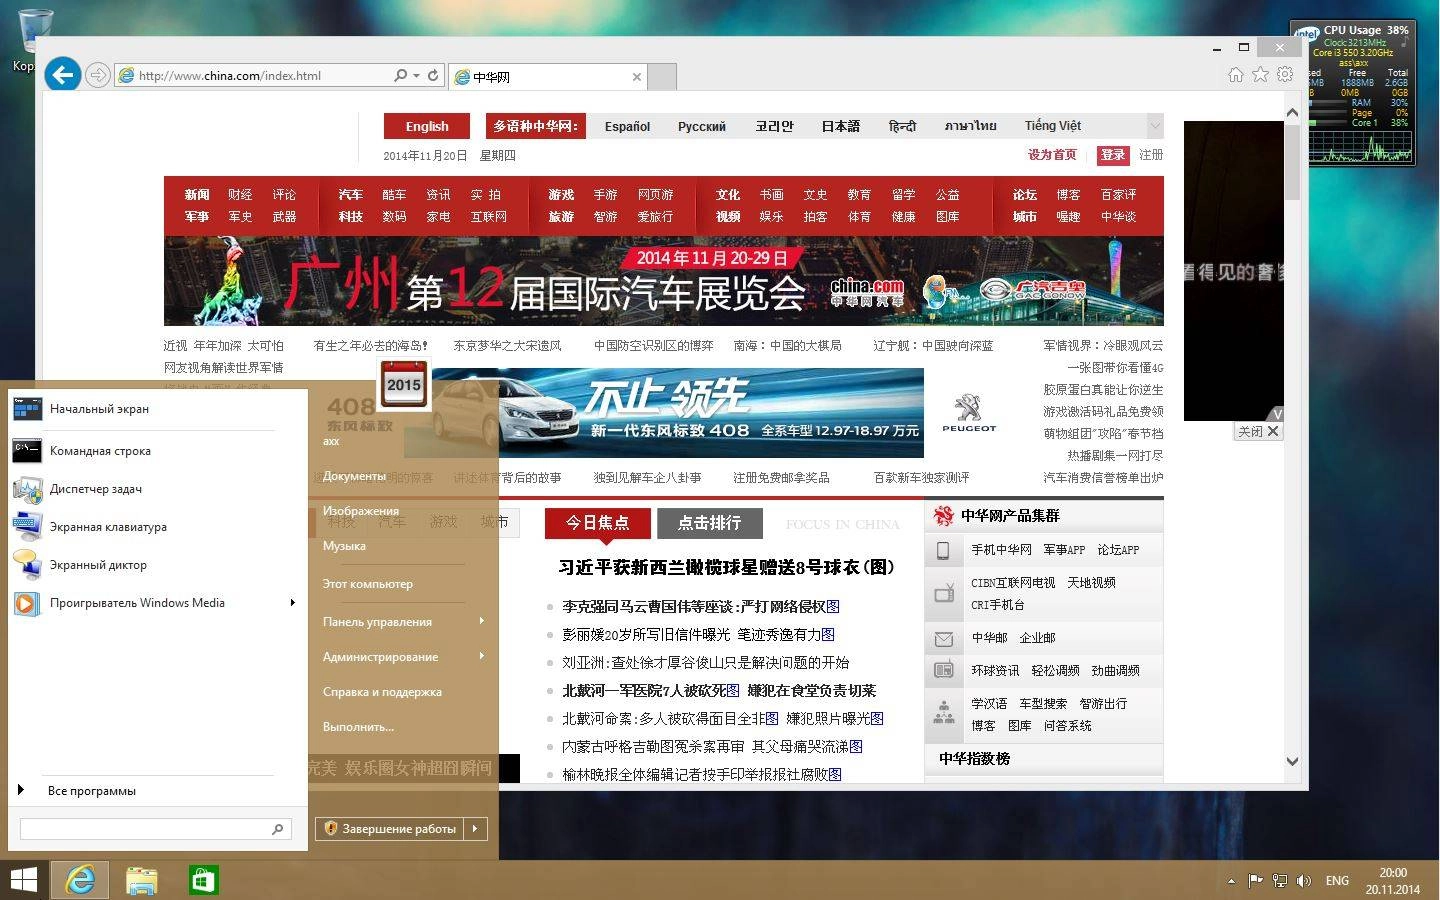
Task: Launch Командная строка from Start menu
Action: (157, 450)
